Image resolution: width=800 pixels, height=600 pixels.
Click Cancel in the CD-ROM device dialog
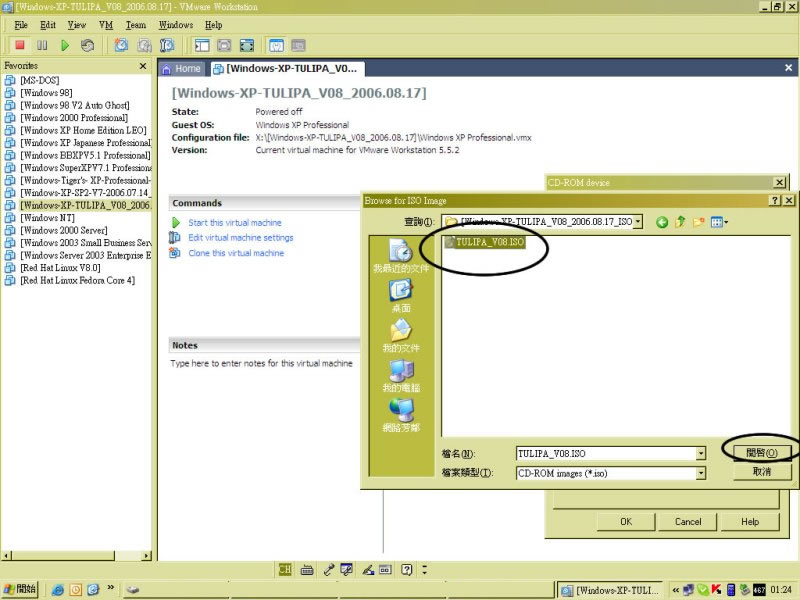pos(688,521)
